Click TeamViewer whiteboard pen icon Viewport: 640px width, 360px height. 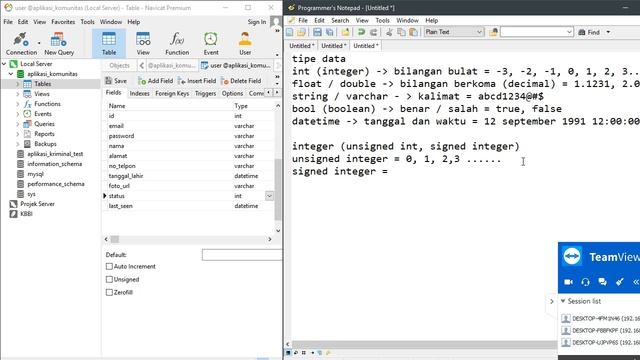620,282
